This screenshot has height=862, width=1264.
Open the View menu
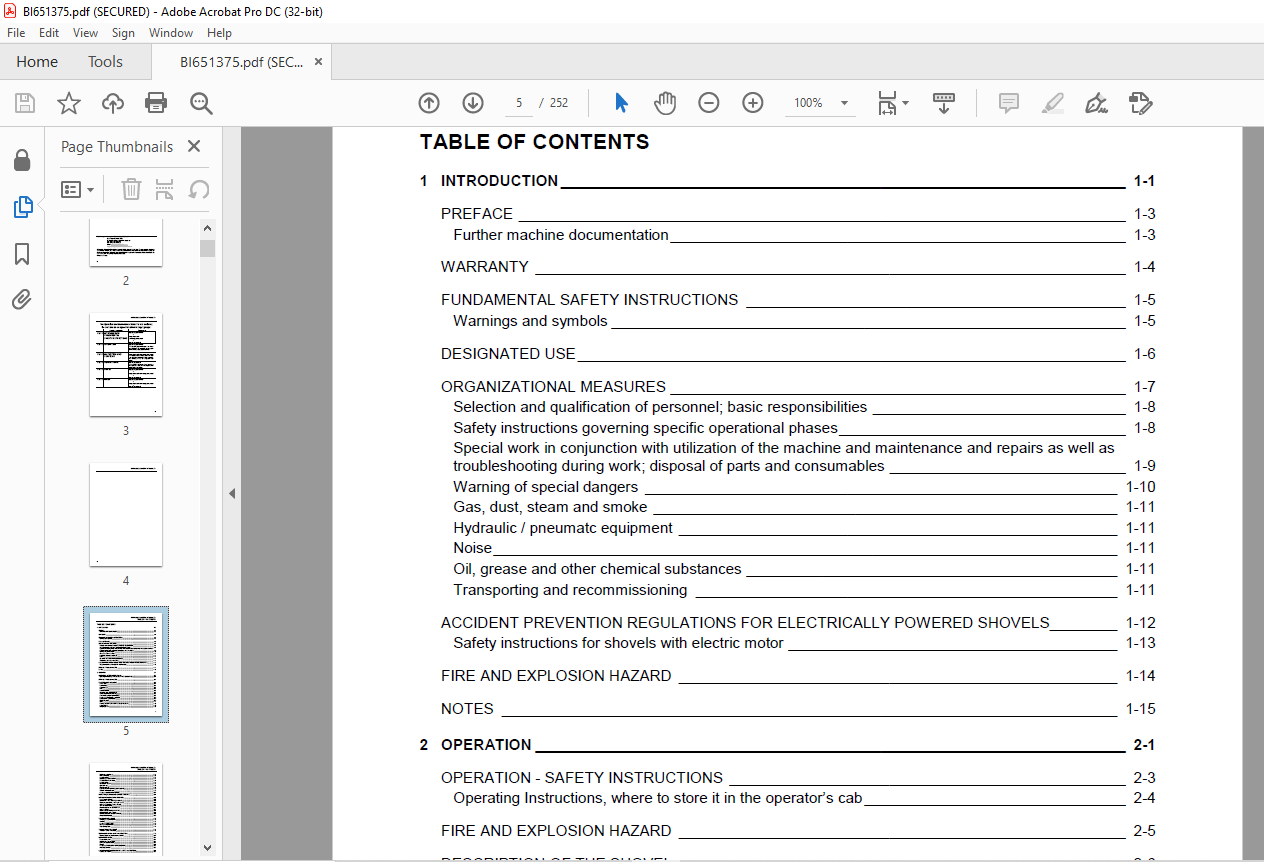click(x=85, y=33)
